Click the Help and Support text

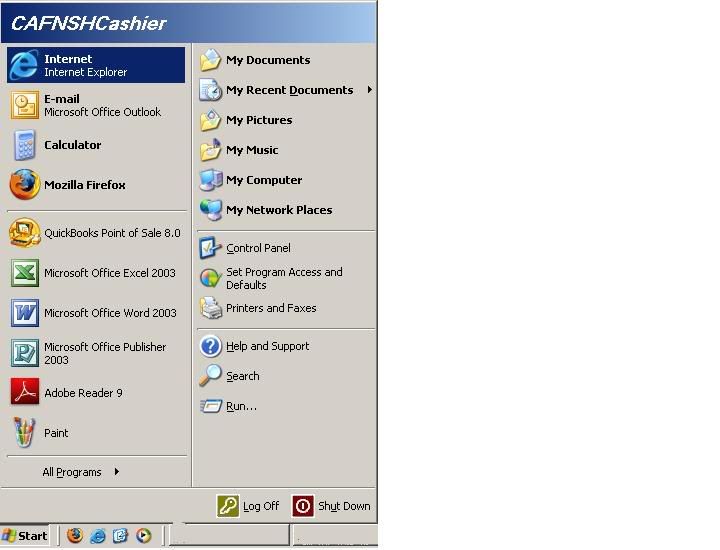click(267, 346)
